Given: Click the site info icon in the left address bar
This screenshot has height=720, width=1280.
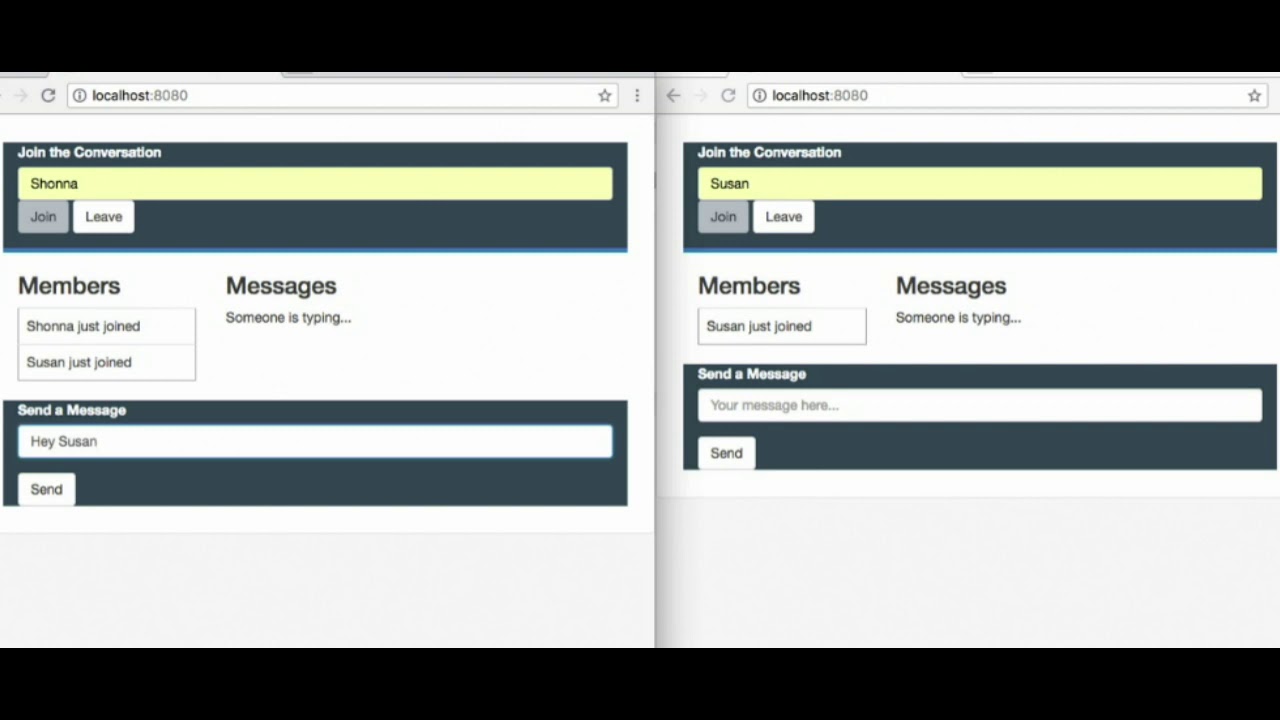Looking at the screenshot, I should click(79, 96).
